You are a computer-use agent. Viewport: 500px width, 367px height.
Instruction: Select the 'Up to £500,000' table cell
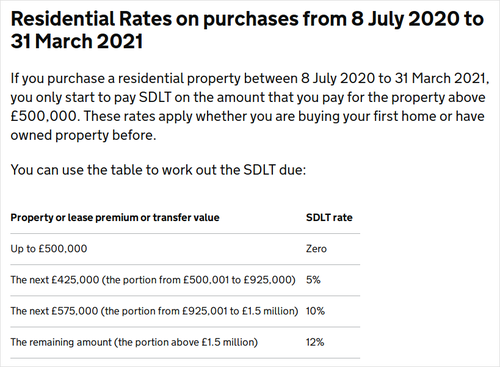[x=49, y=249]
